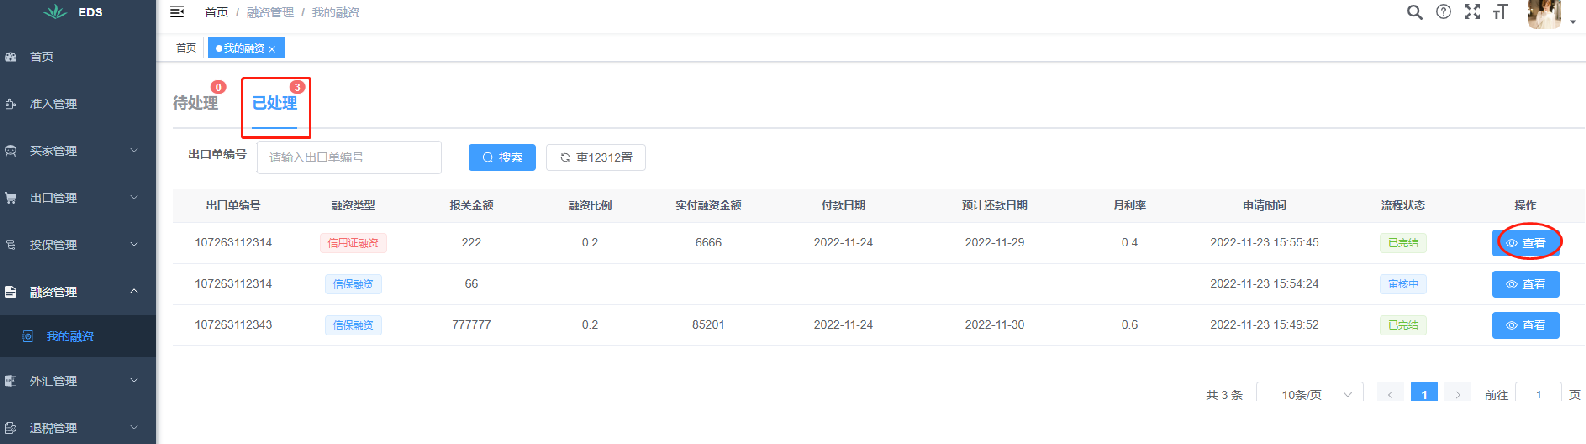
Task: Open the help question mark icon
Action: click(x=1443, y=12)
